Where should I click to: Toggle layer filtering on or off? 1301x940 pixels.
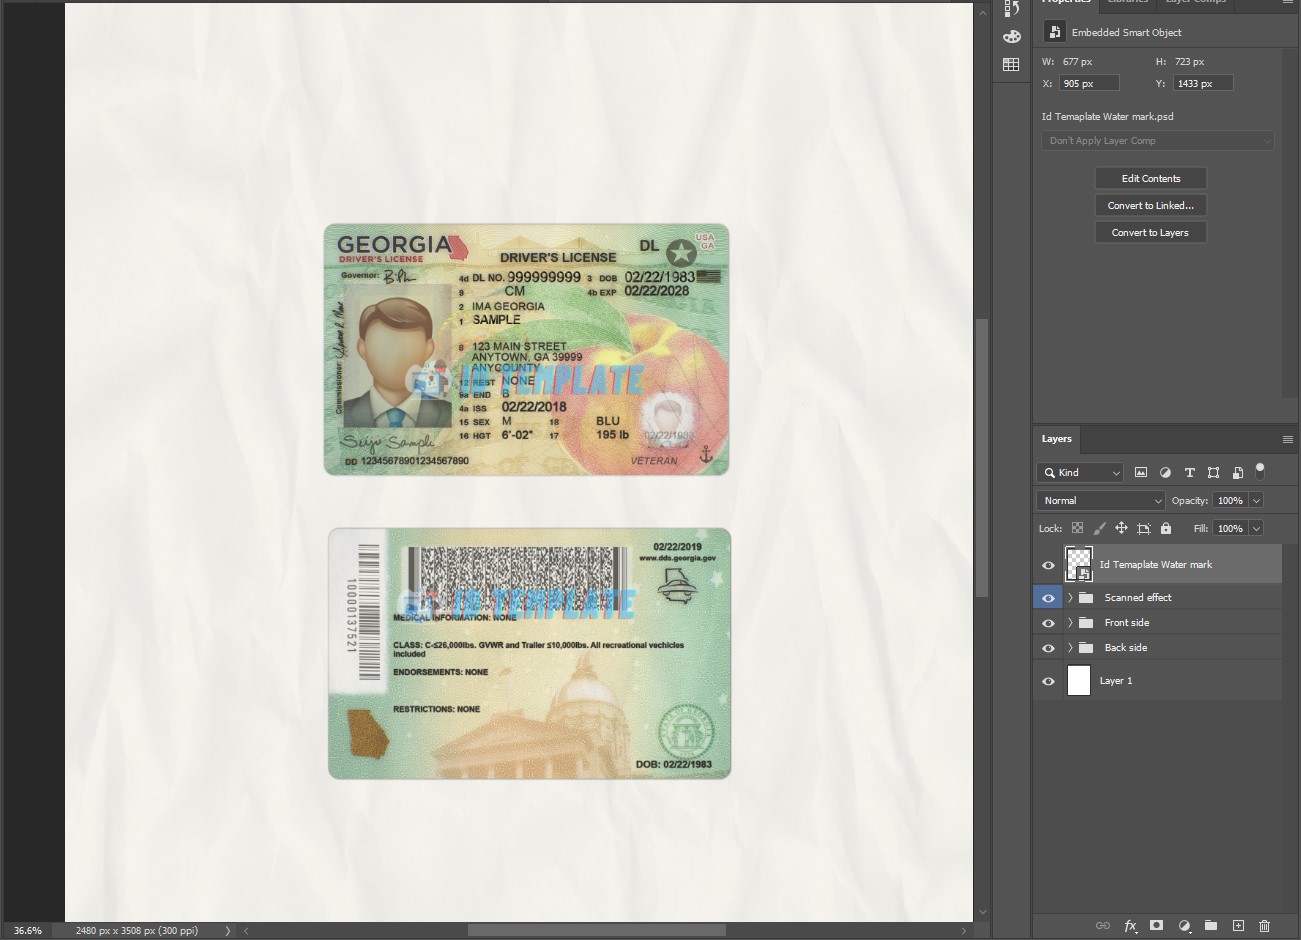pyautogui.click(x=1260, y=470)
